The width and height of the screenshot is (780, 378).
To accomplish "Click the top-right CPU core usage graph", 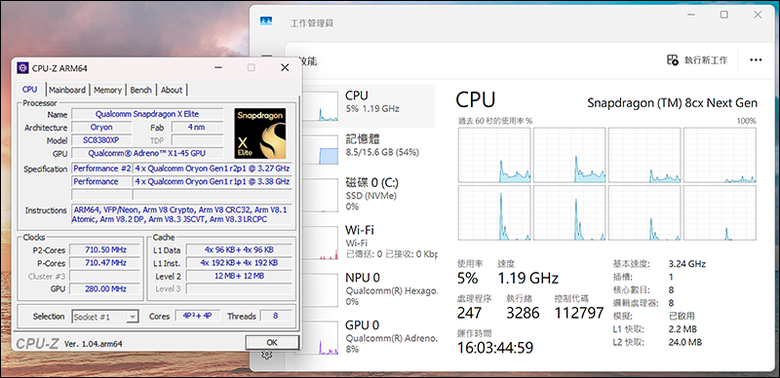I will (719, 155).
